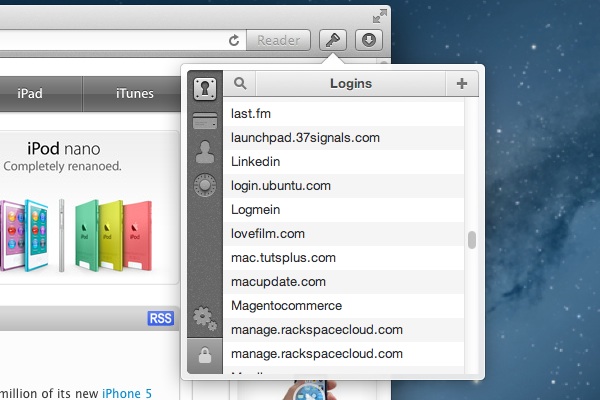600x400 pixels.
Task: Open the password generator dial icon
Action: [x=205, y=185]
